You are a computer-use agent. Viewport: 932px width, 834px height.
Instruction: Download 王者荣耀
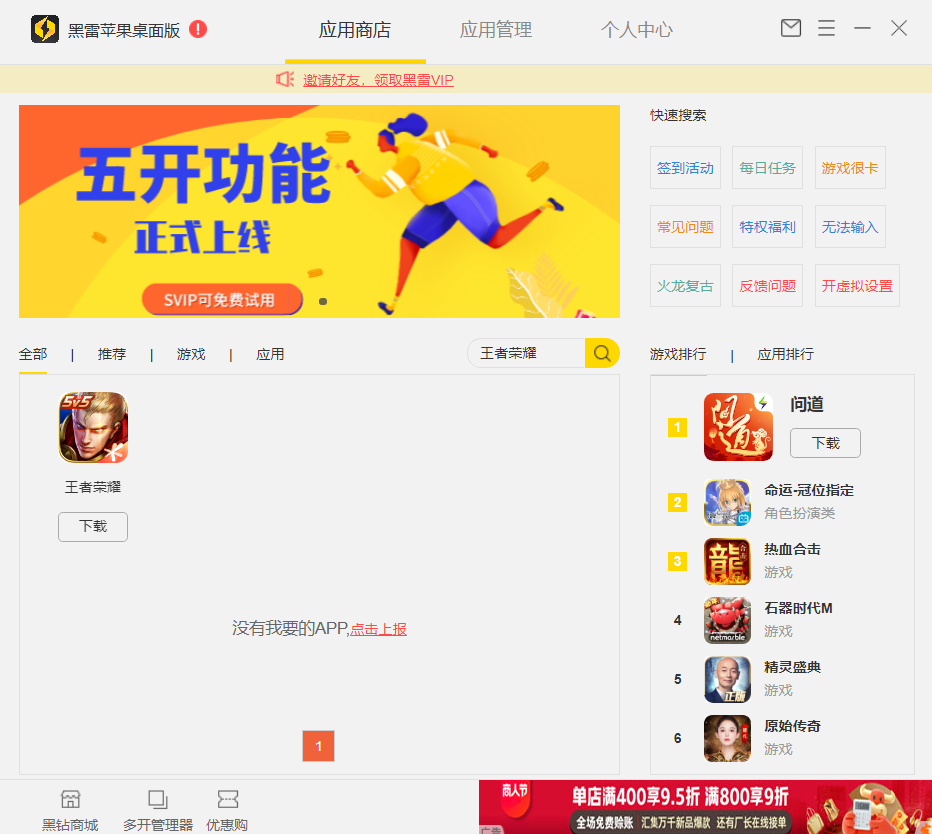[92, 526]
